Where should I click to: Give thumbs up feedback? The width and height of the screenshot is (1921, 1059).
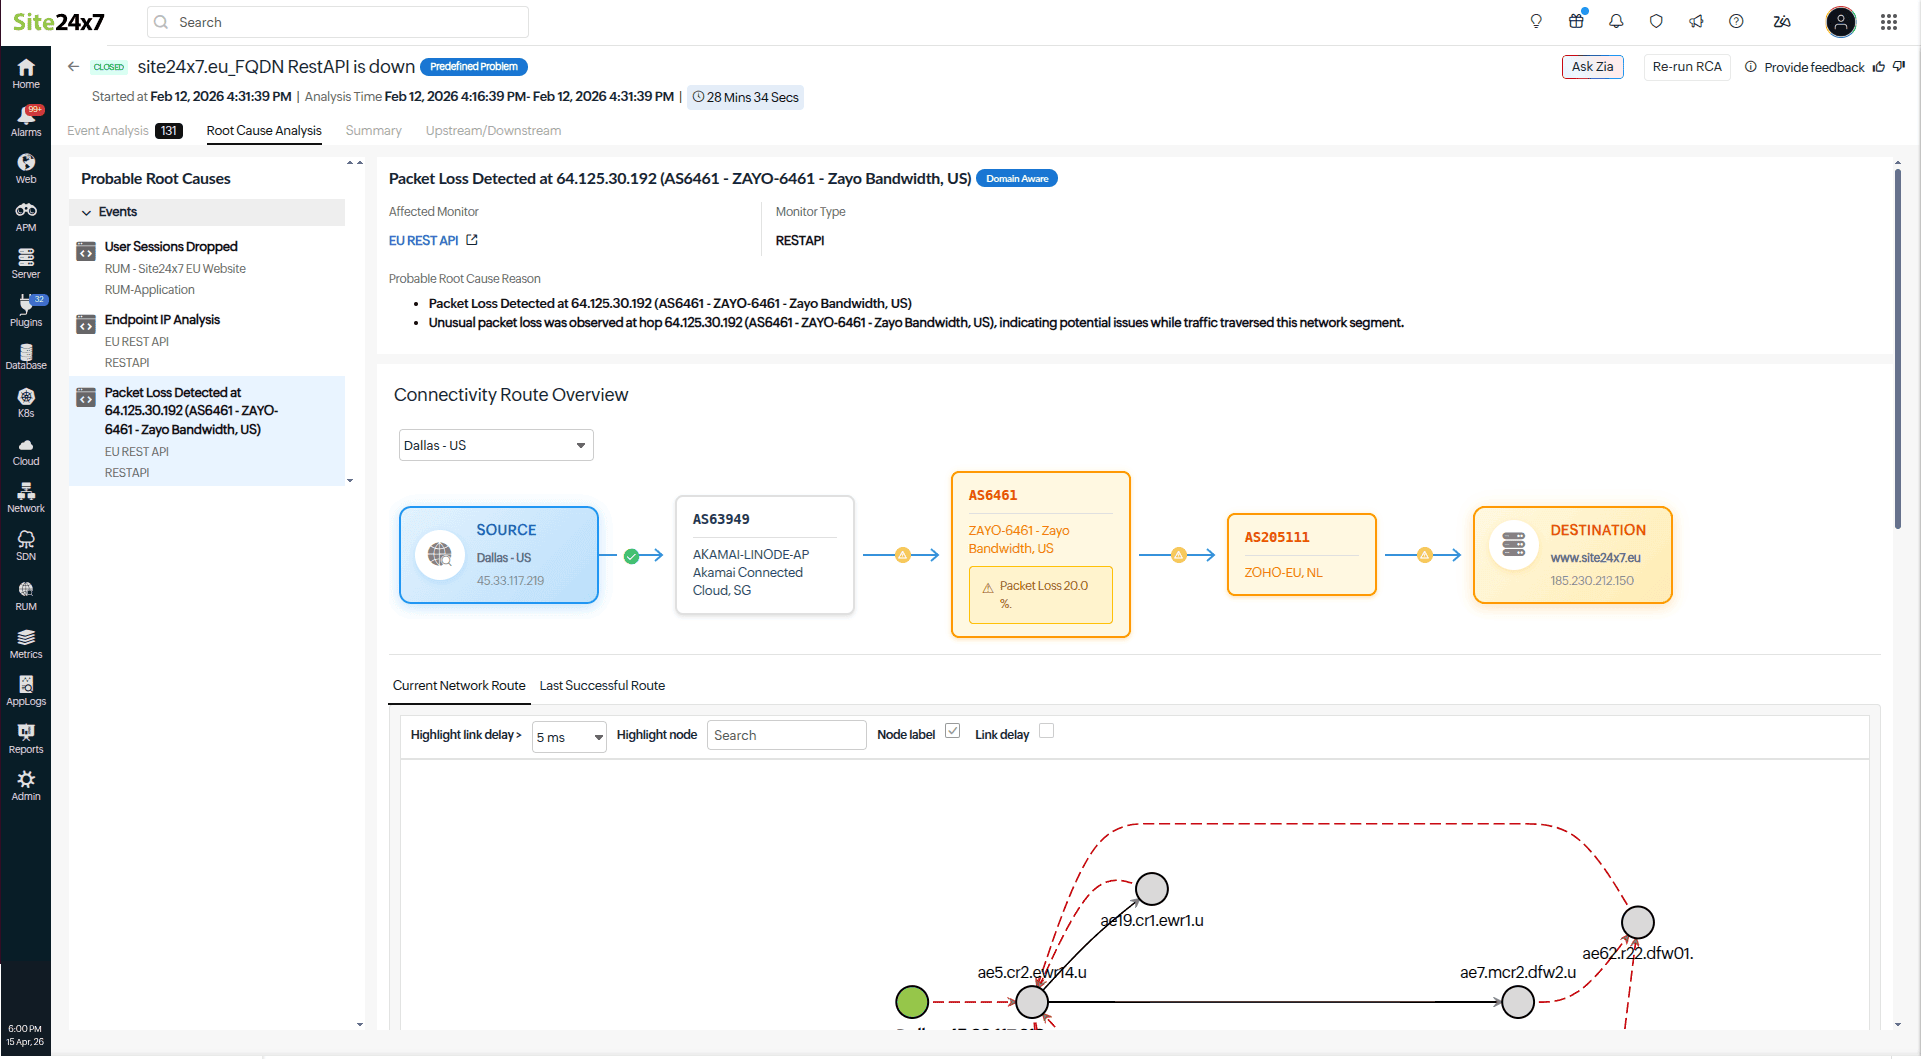[1879, 67]
